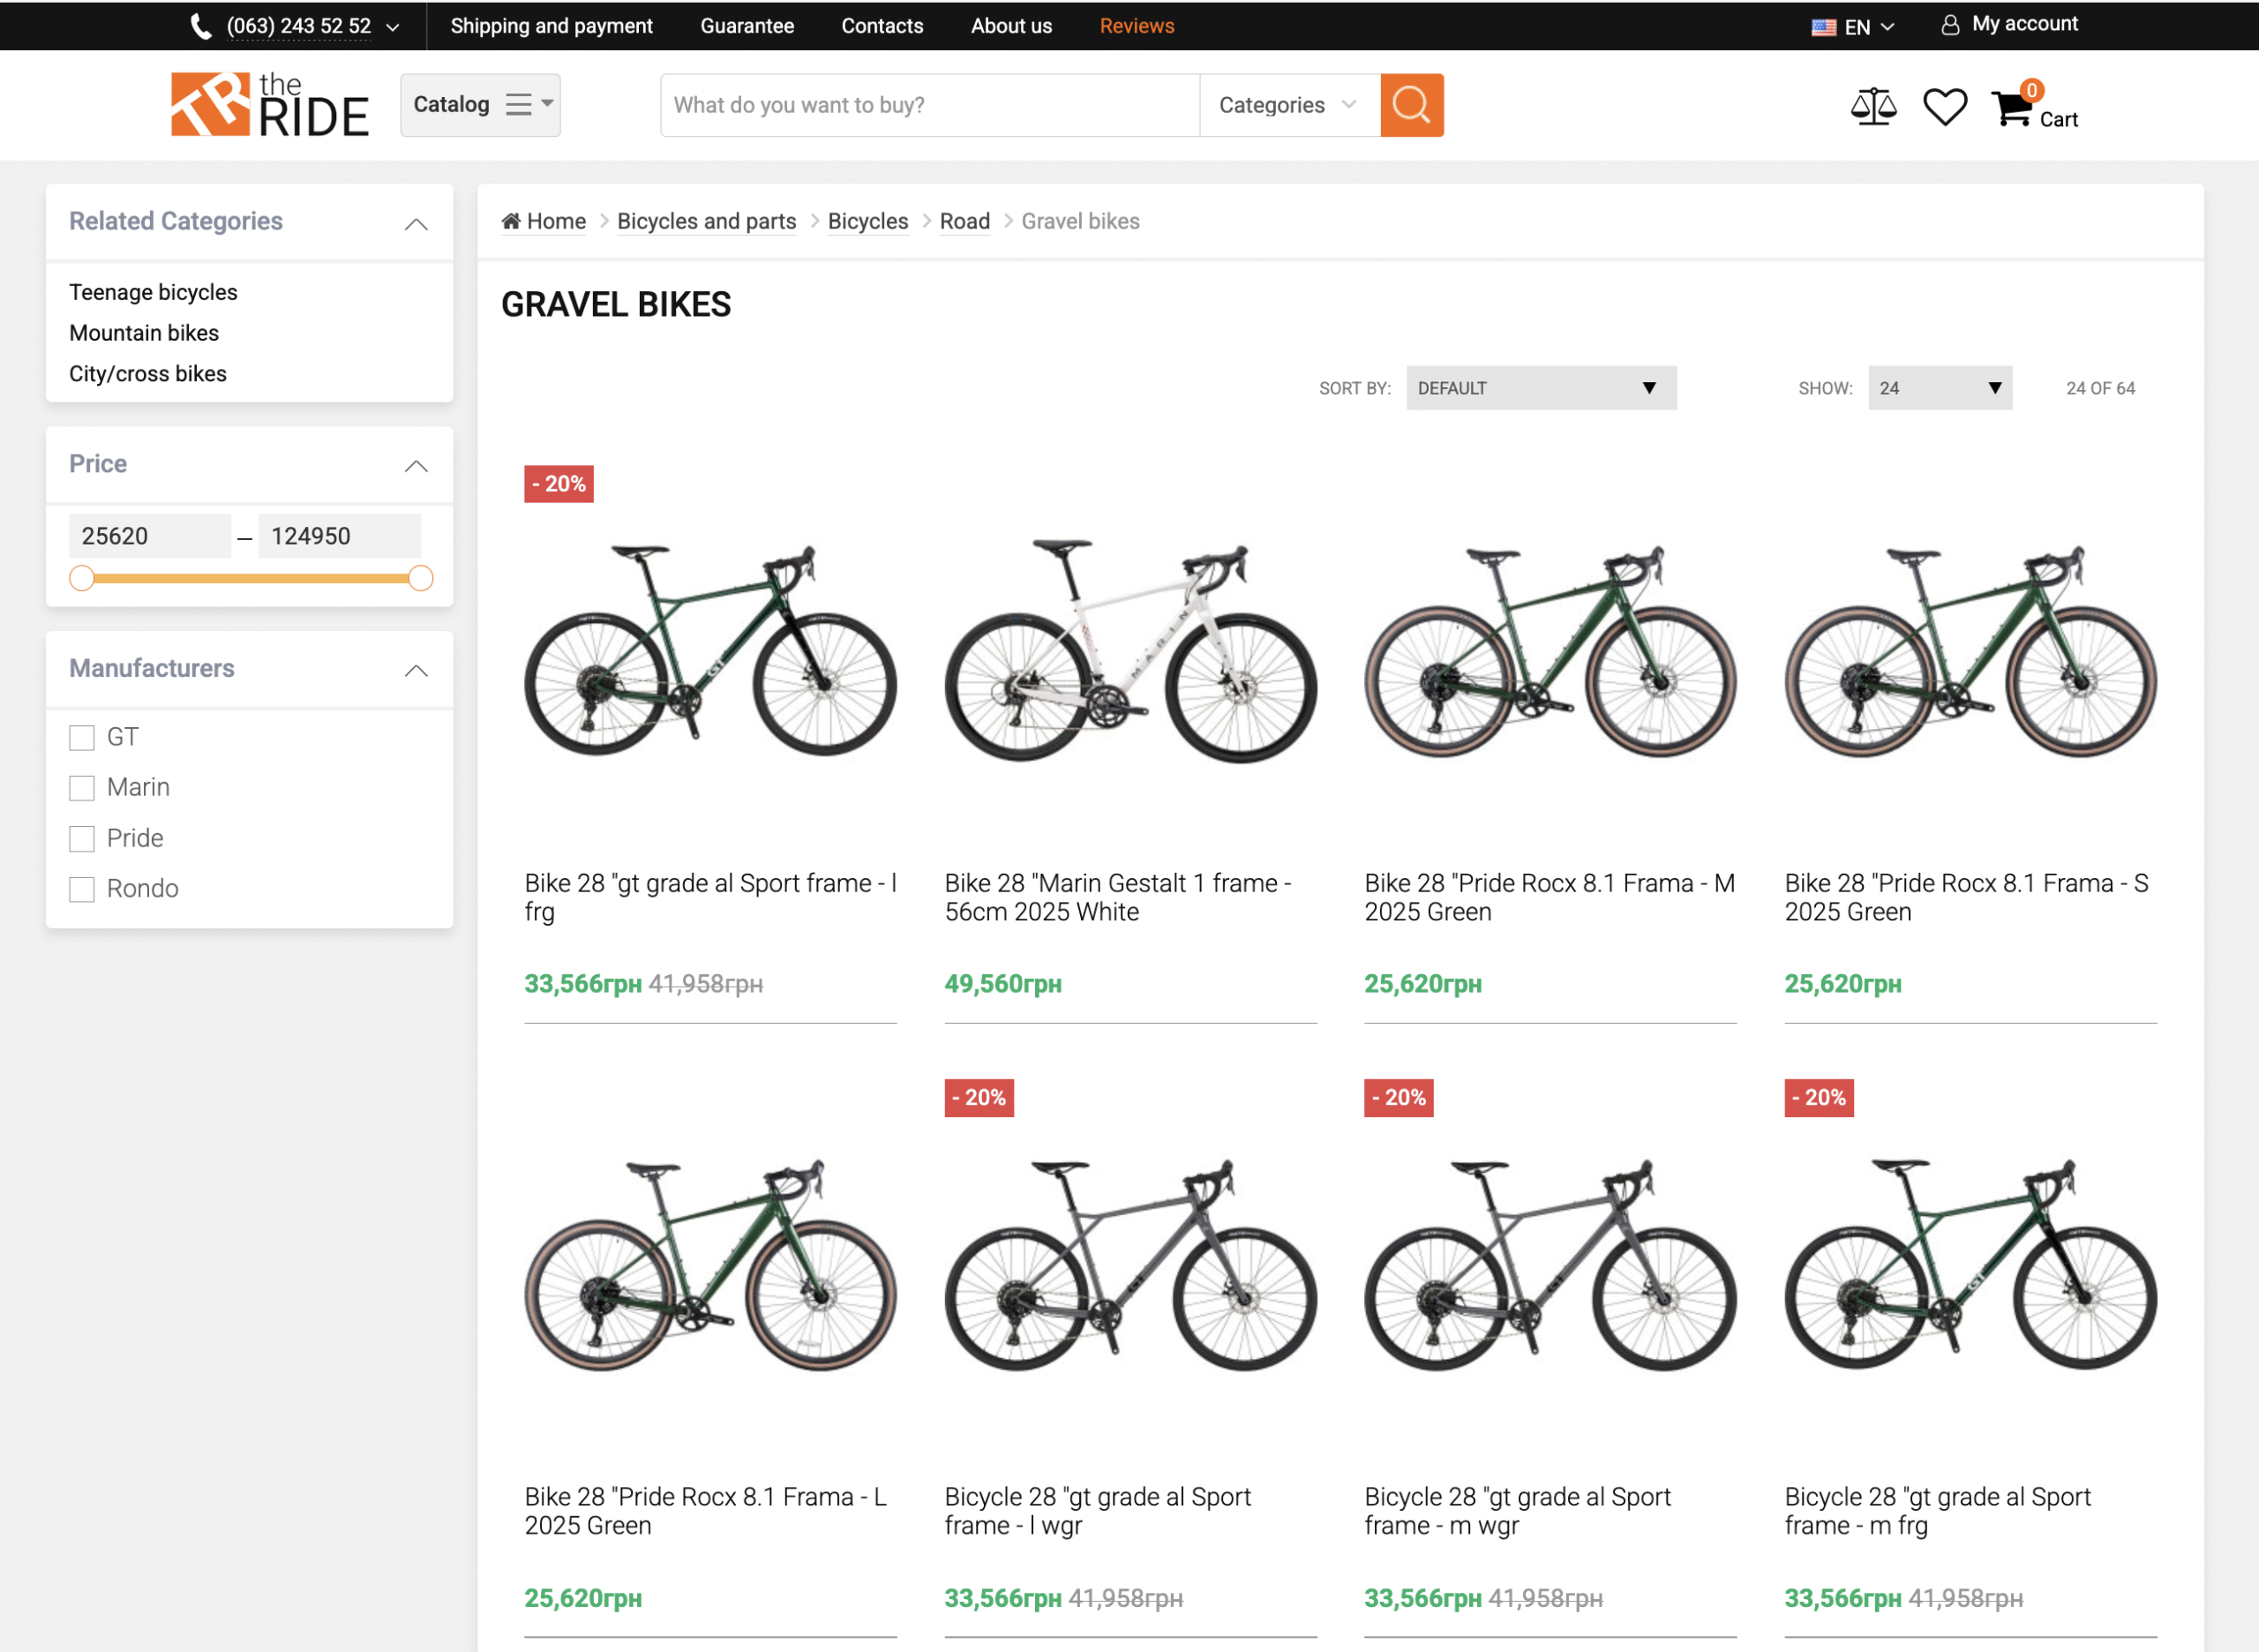Click the Catalog hamburger menu icon
The image size is (2259, 1652).
click(x=518, y=104)
